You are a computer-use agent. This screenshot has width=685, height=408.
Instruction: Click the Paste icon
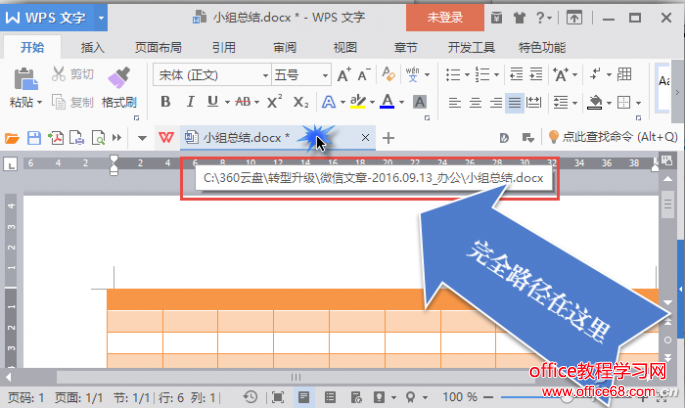click(25, 79)
